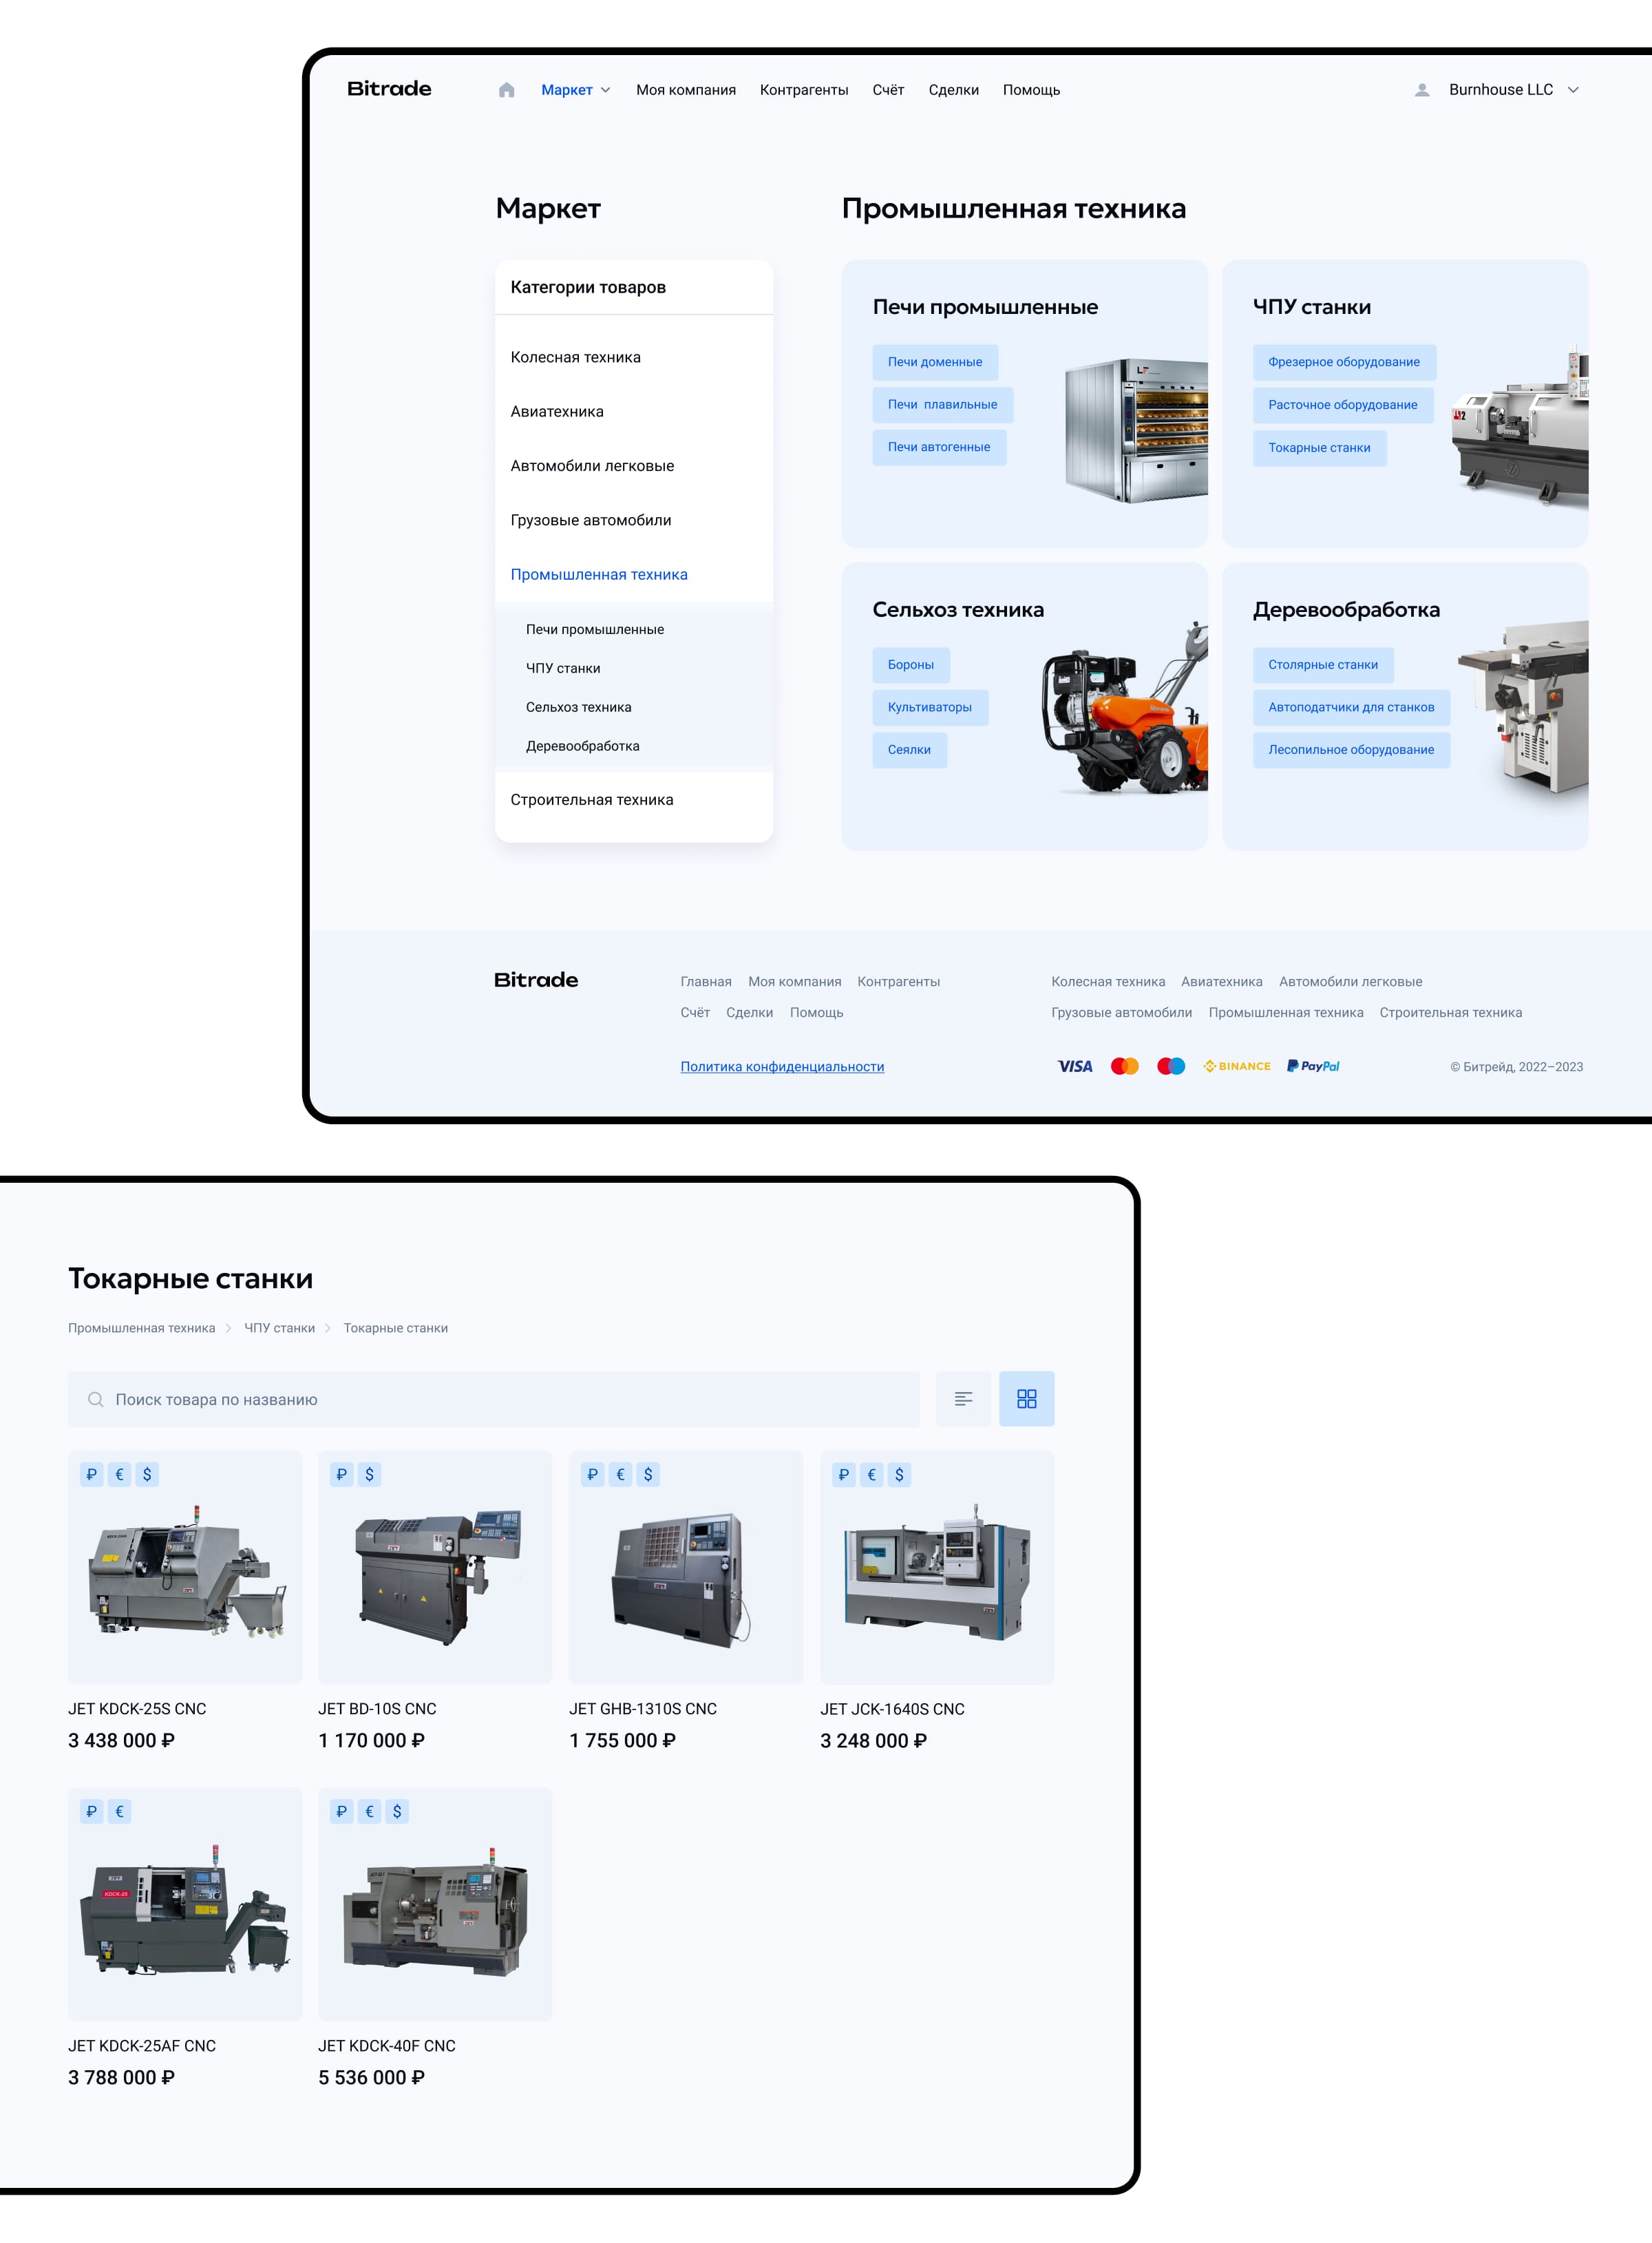Screen dimensions: 1652x2243
Task: Open Сделки in top navigation
Action: [x=953, y=90]
